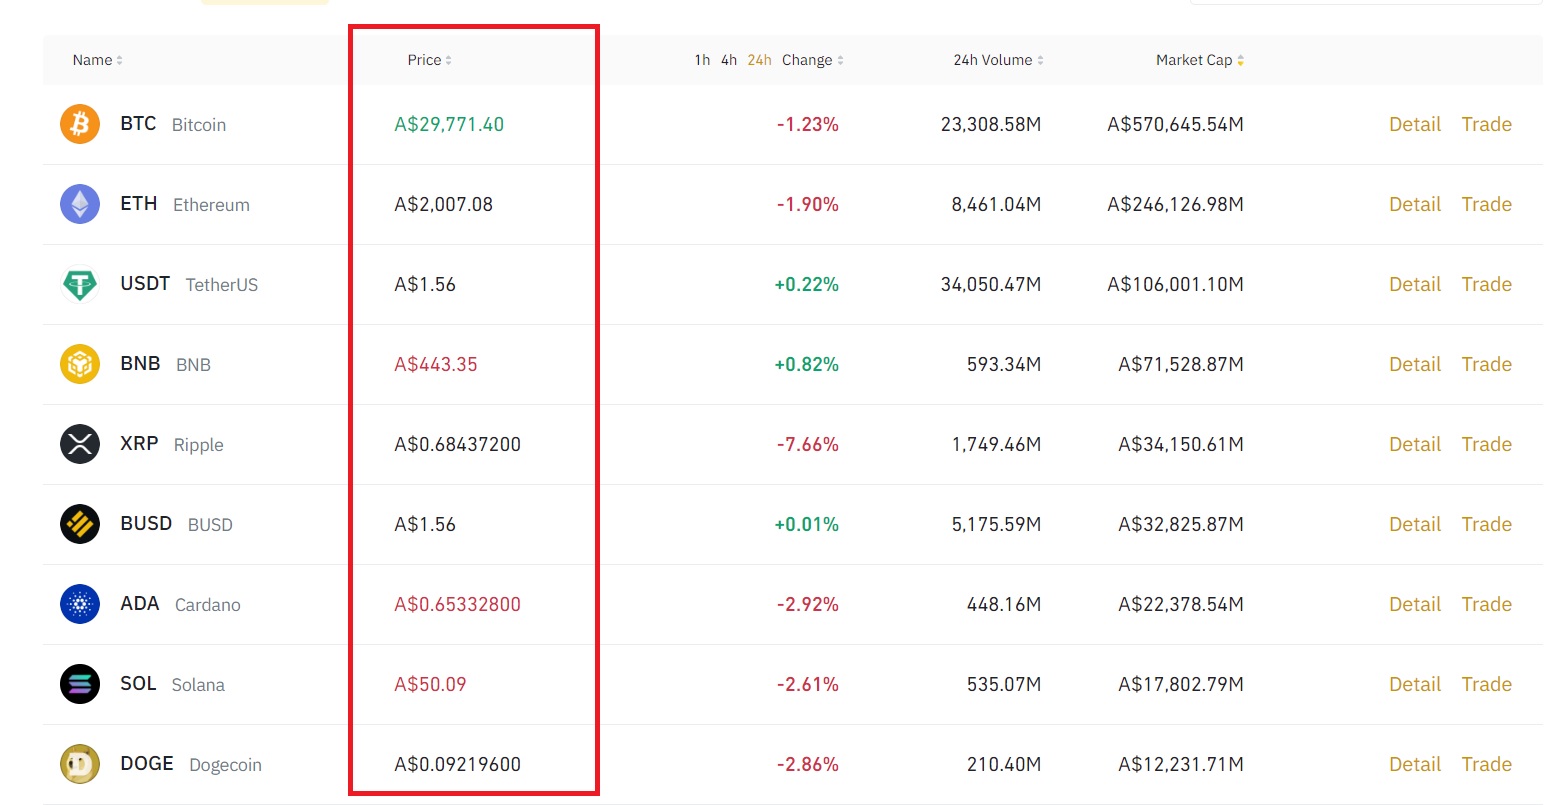This screenshot has height=805, width=1557.
Task: Trade BNB
Action: [1486, 364]
